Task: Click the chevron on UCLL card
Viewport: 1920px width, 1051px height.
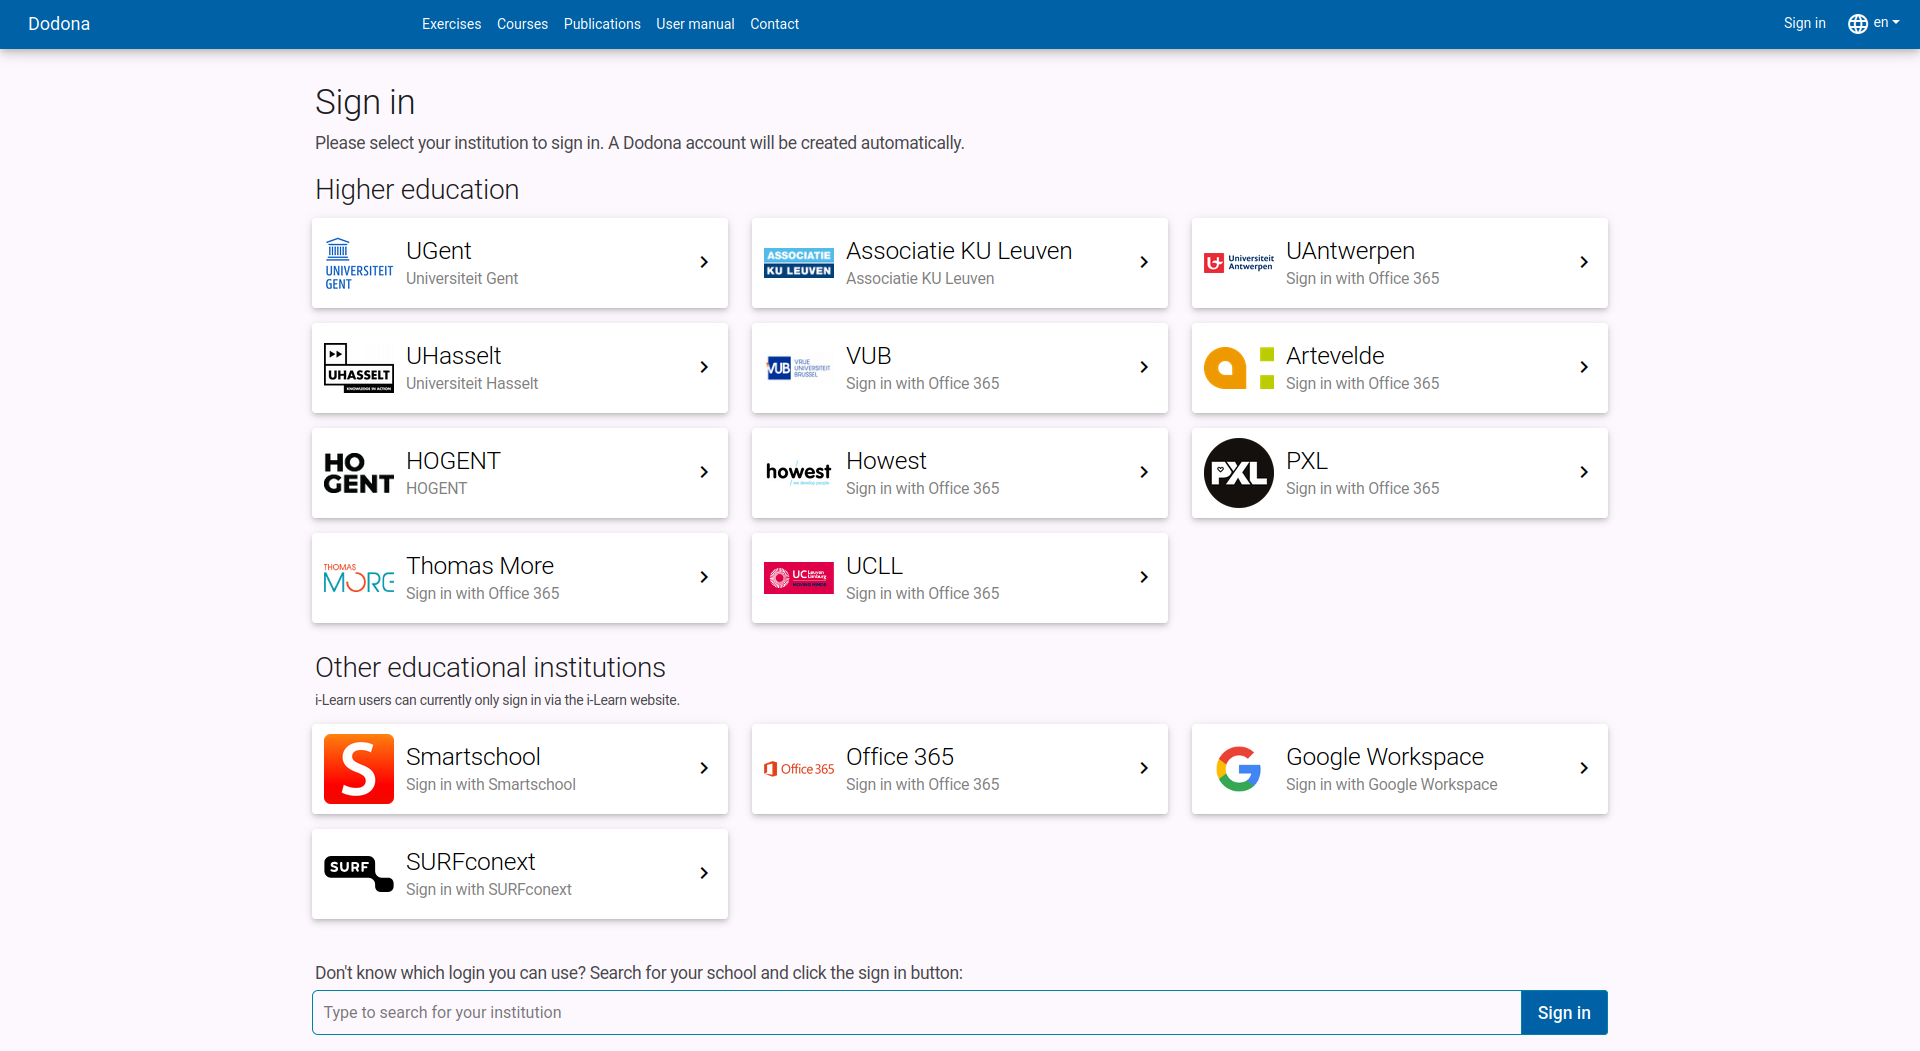Action: (x=1144, y=577)
